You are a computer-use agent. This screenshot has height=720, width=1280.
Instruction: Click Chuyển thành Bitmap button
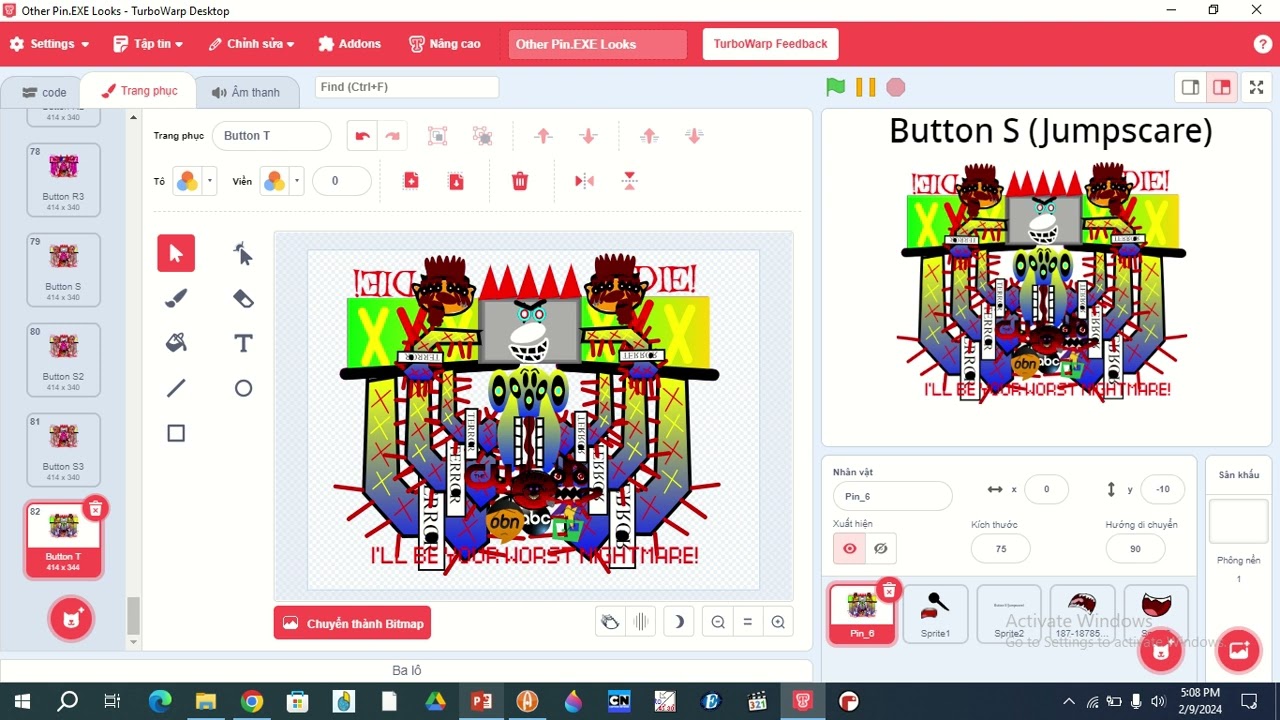(352, 623)
